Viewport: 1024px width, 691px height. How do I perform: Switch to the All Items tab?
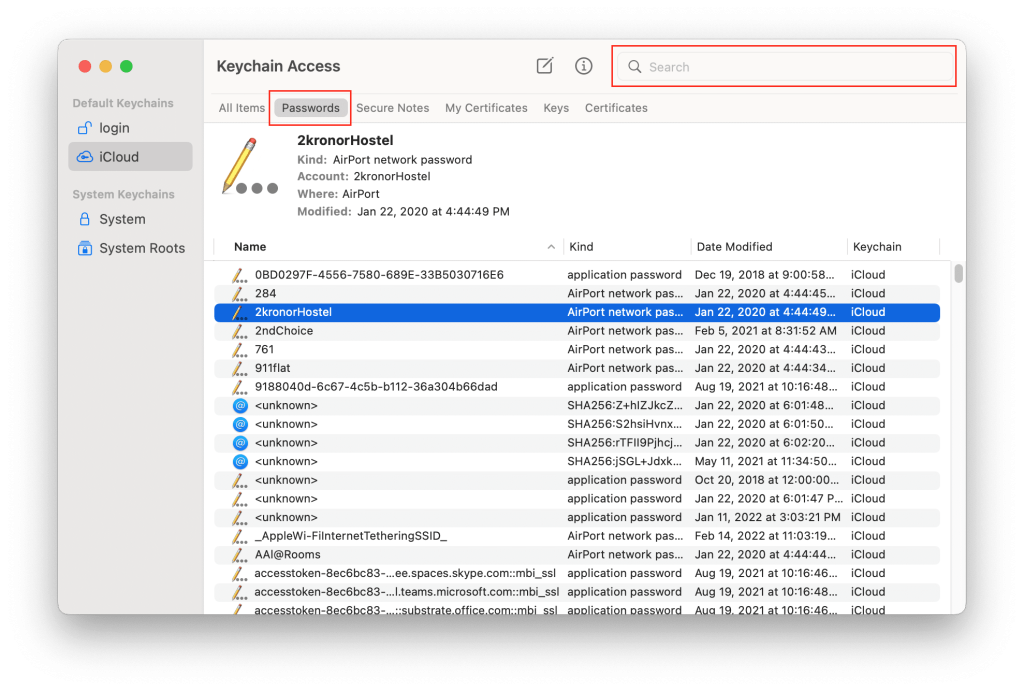pos(242,108)
